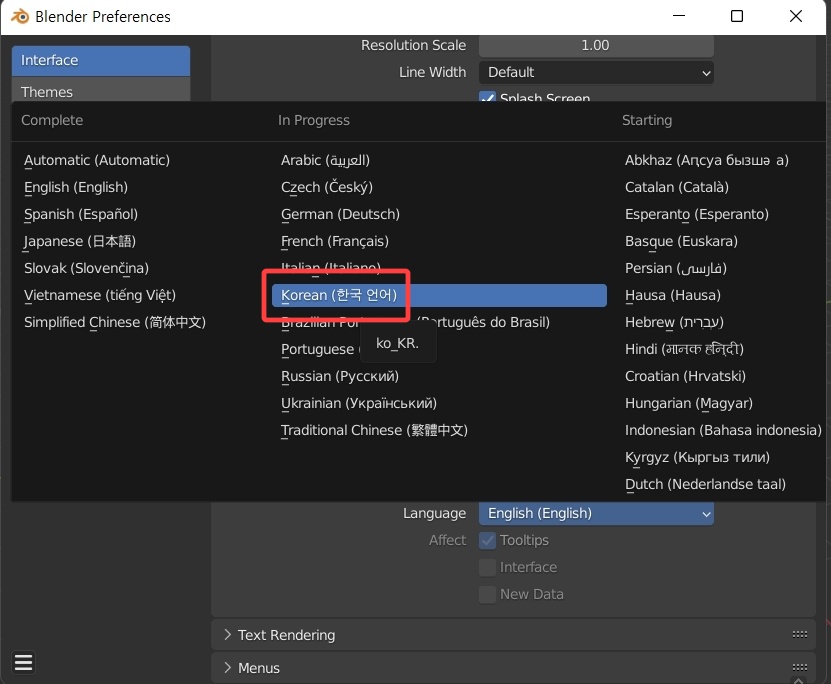The width and height of the screenshot is (831, 684).
Task: Select Indonesian (Bahasa indonesia) language
Action: (723, 430)
